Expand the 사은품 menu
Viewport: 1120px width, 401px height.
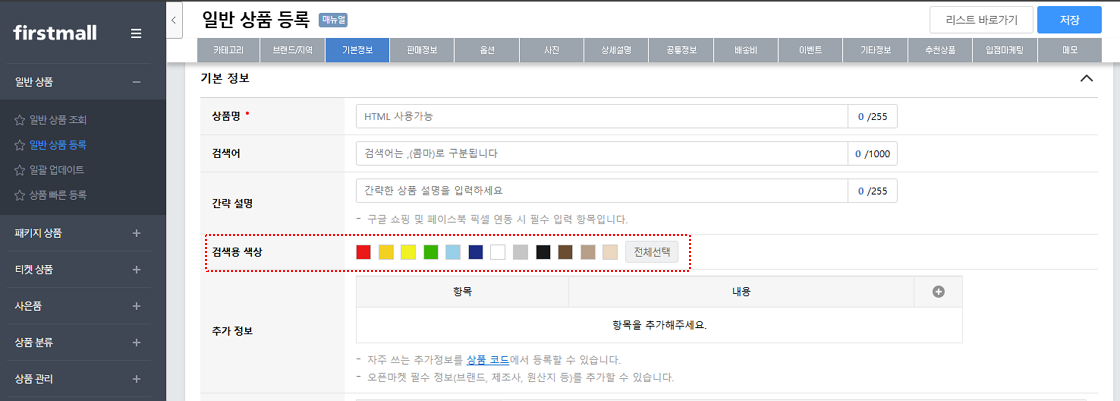(136, 306)
